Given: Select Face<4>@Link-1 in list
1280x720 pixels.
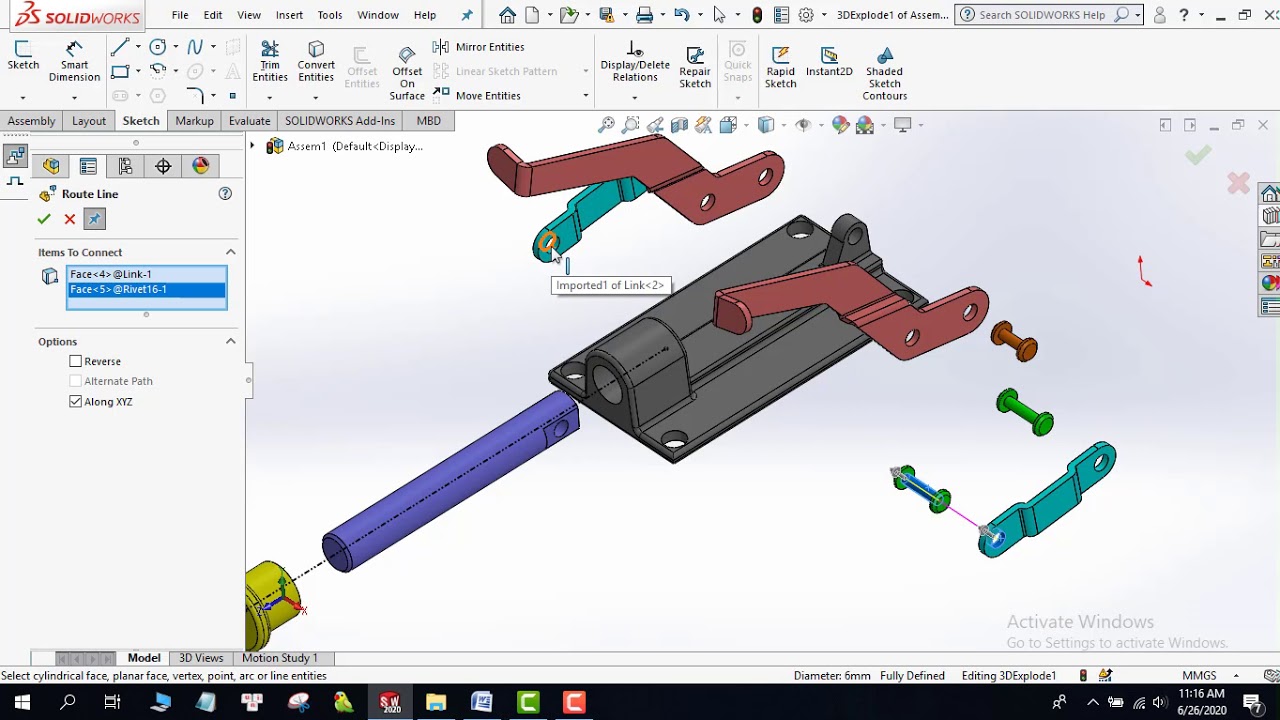Looking at the screenshot, I should tap(146, 274).
